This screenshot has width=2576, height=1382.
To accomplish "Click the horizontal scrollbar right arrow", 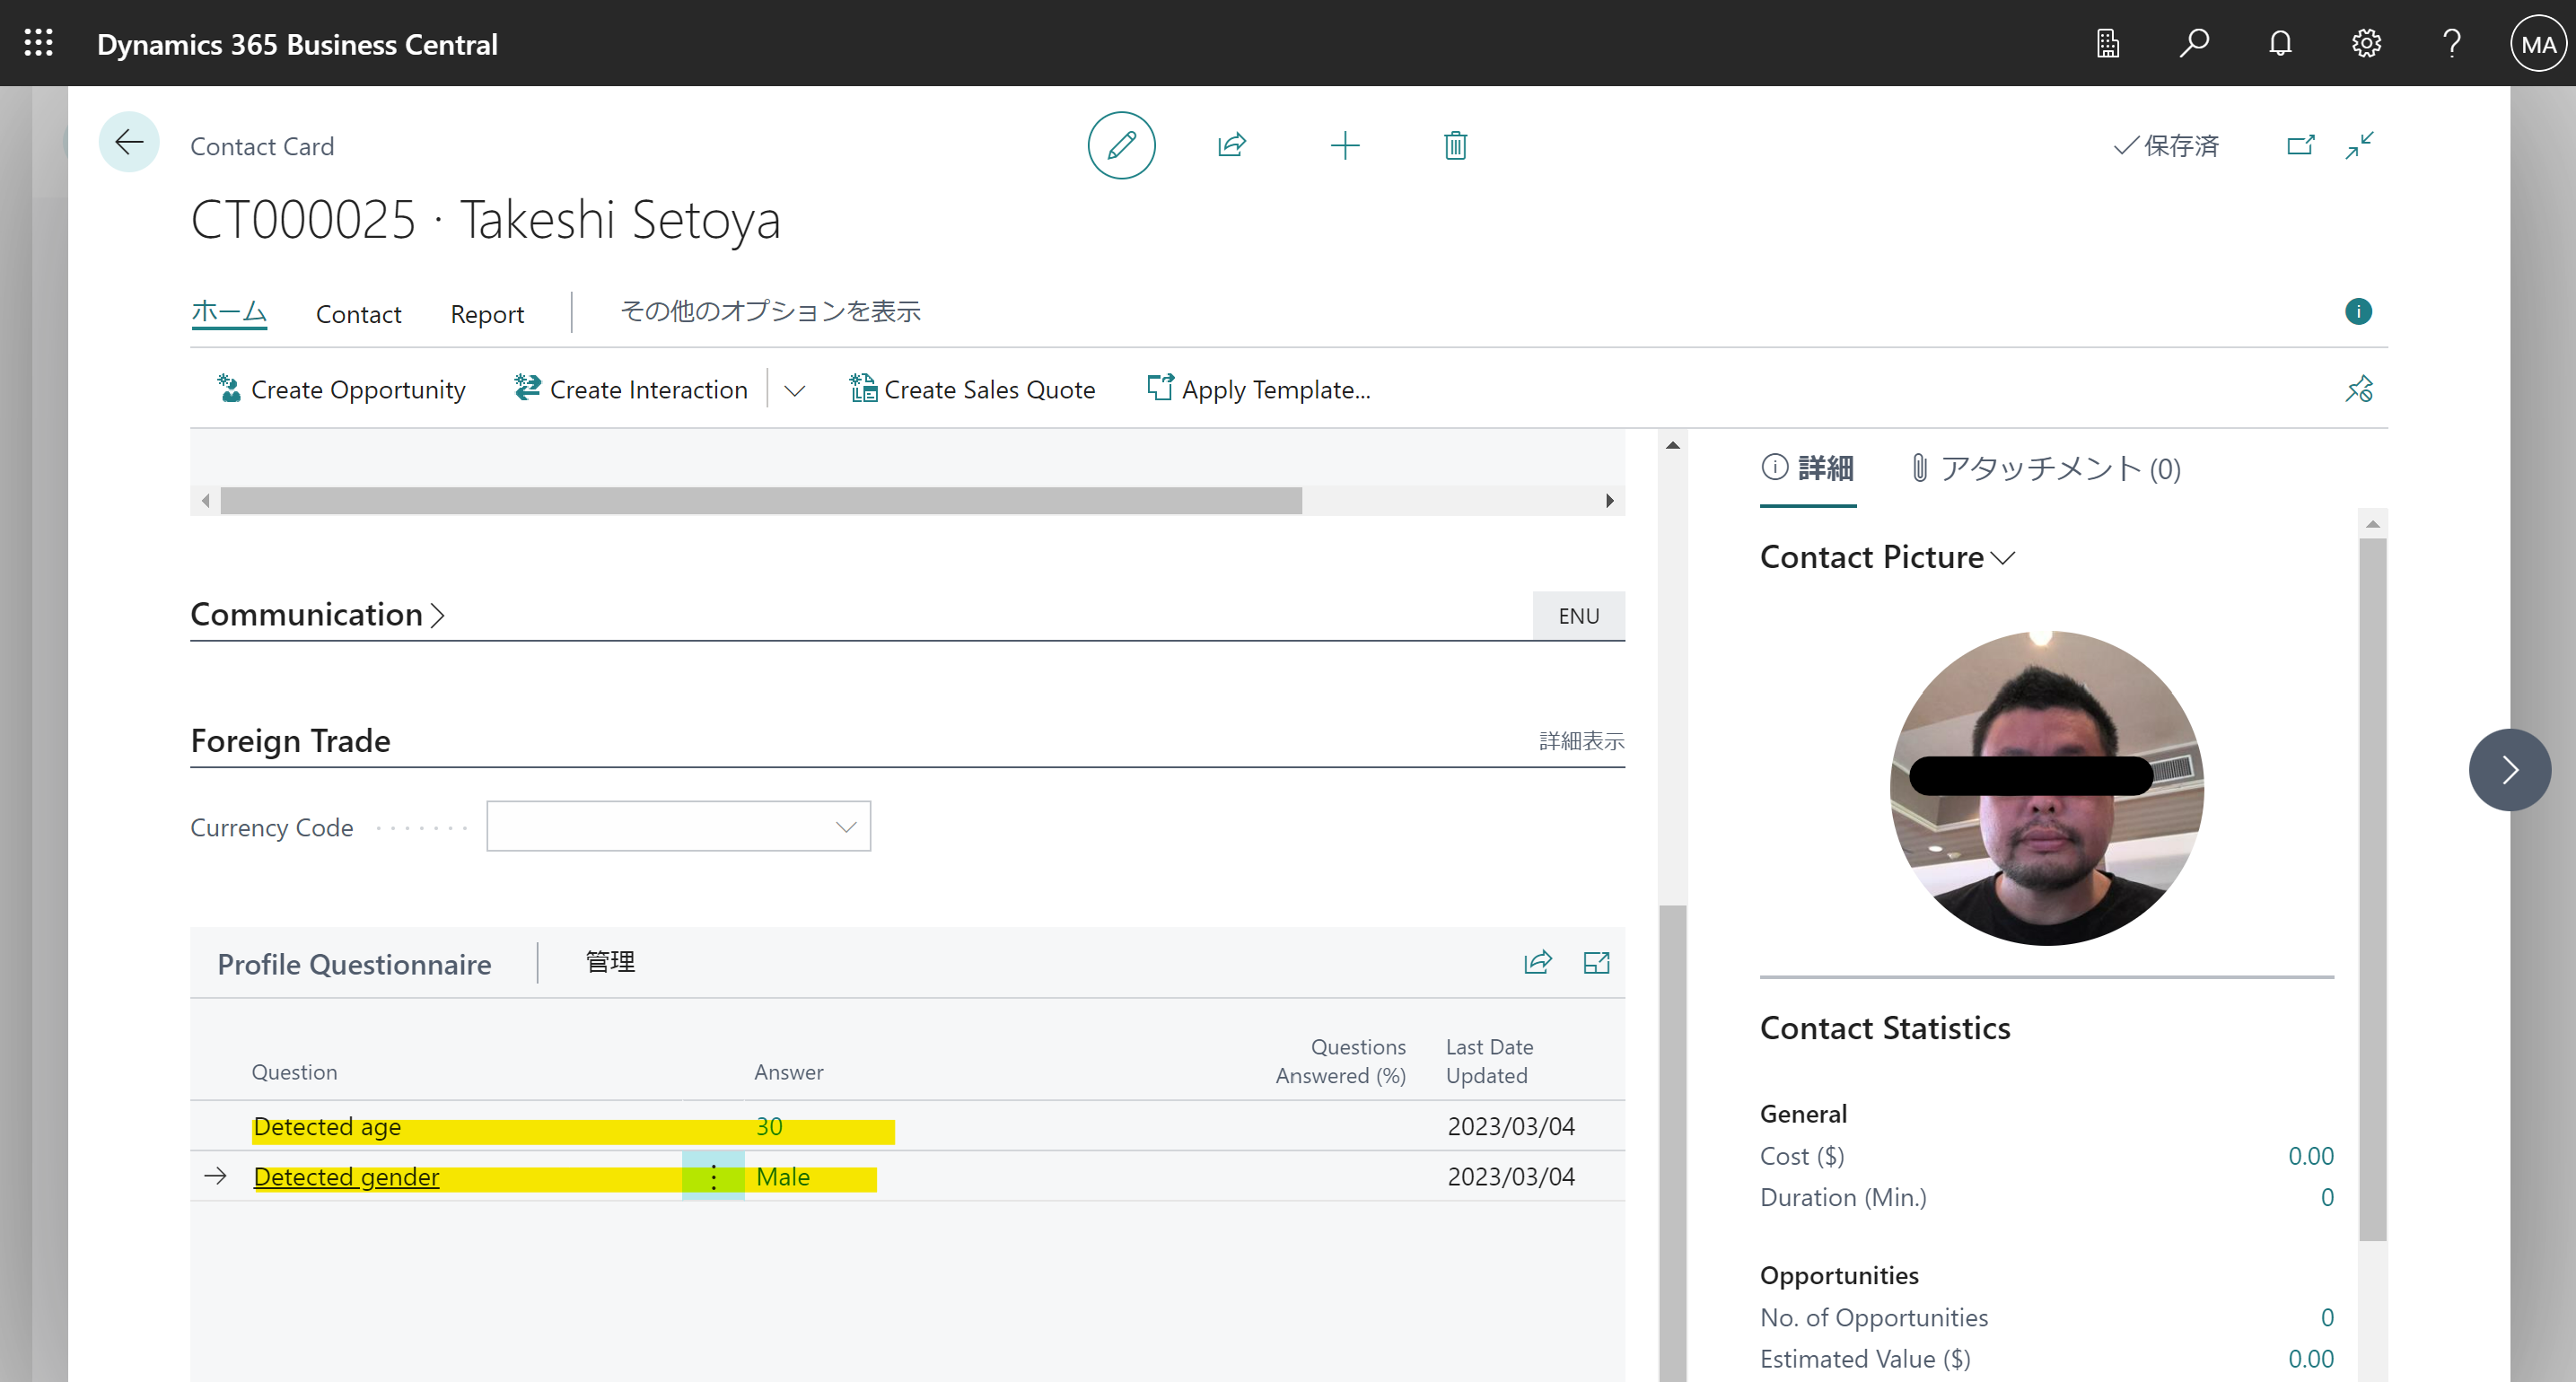I will click(x=1609, y=501).
